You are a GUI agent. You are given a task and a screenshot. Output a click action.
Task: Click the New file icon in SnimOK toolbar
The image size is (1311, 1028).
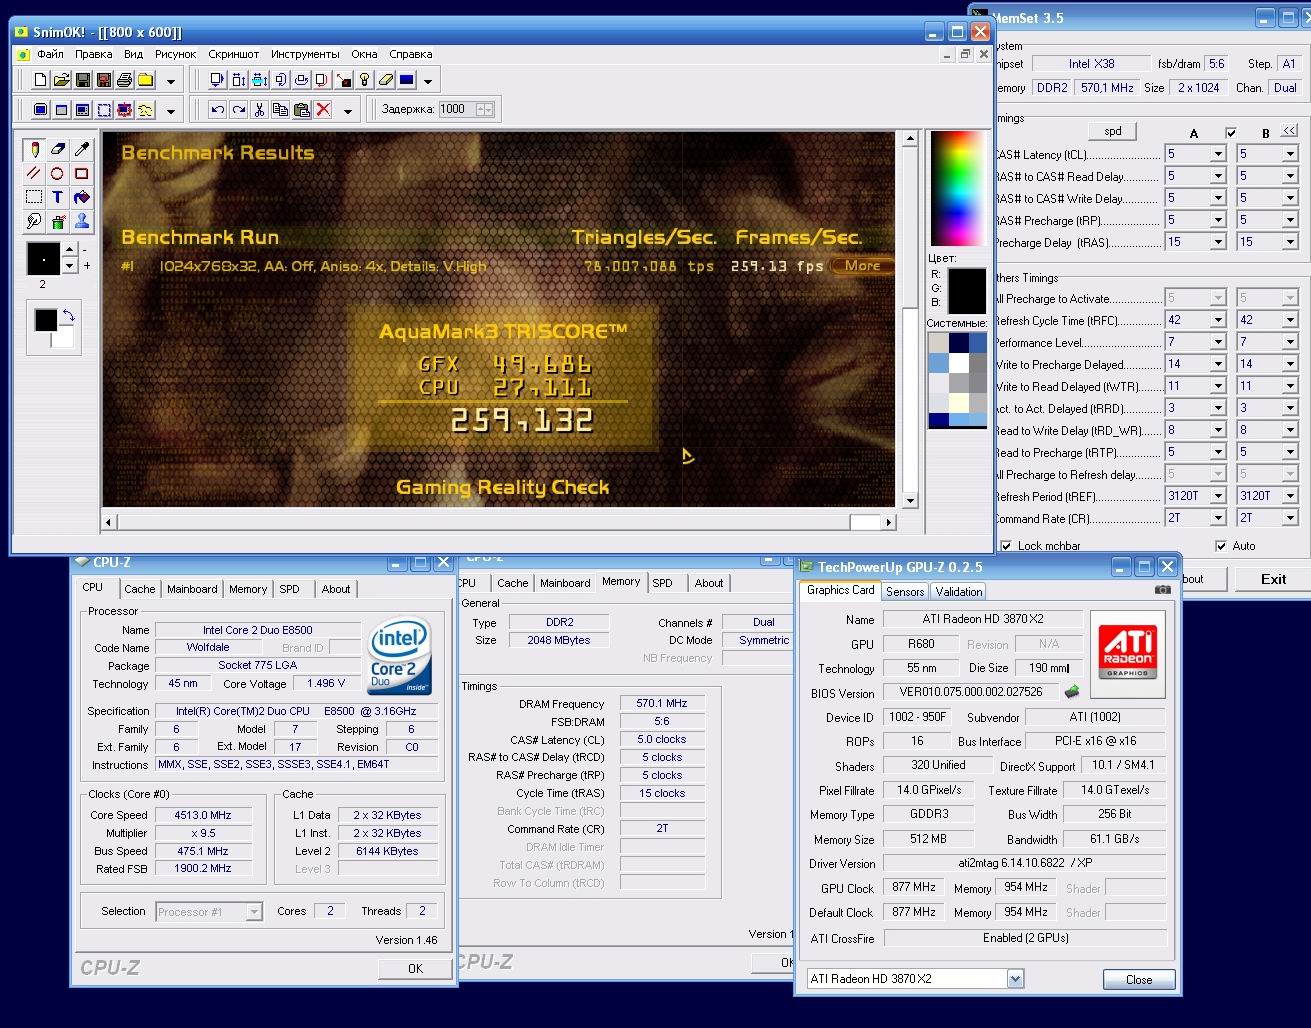coord(40,80)
